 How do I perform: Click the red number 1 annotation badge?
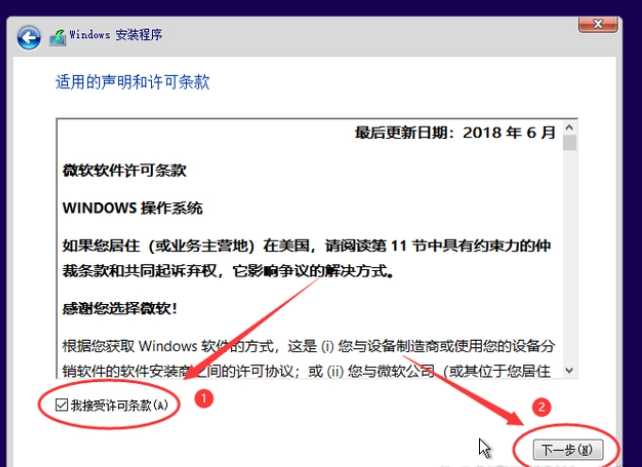pos(202,399)
